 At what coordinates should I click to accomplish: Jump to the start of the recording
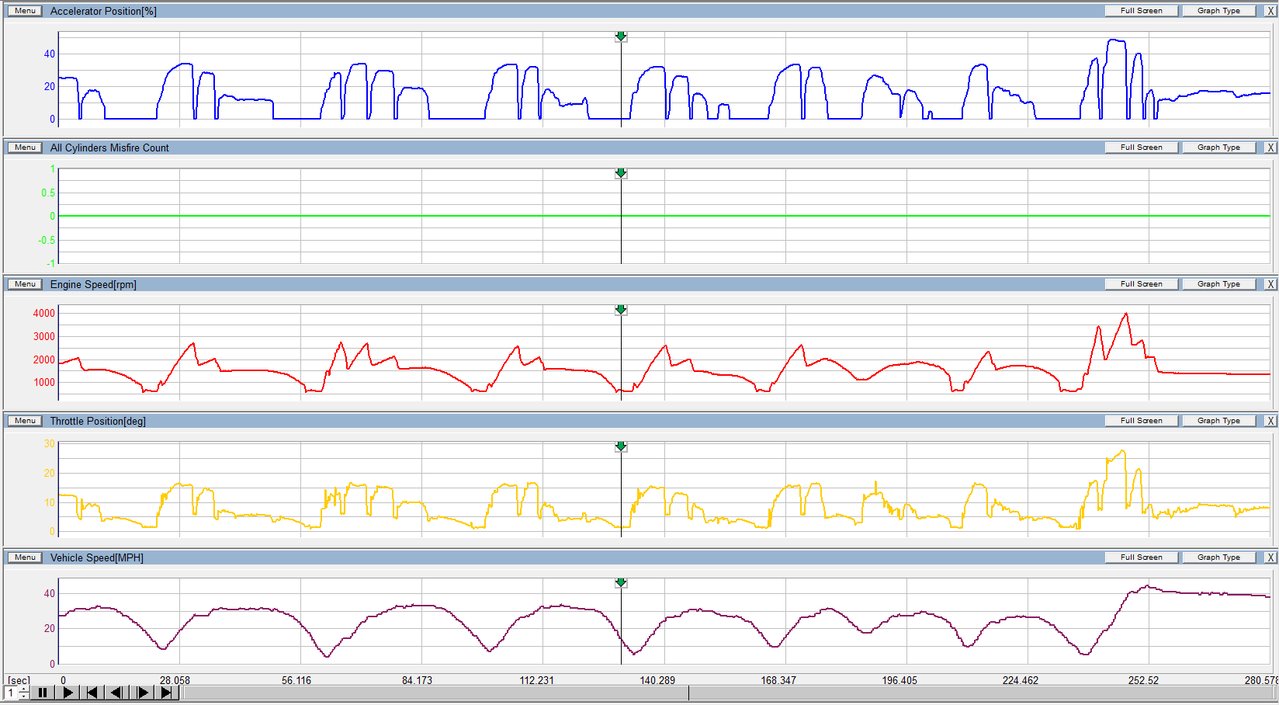point(92,692)
